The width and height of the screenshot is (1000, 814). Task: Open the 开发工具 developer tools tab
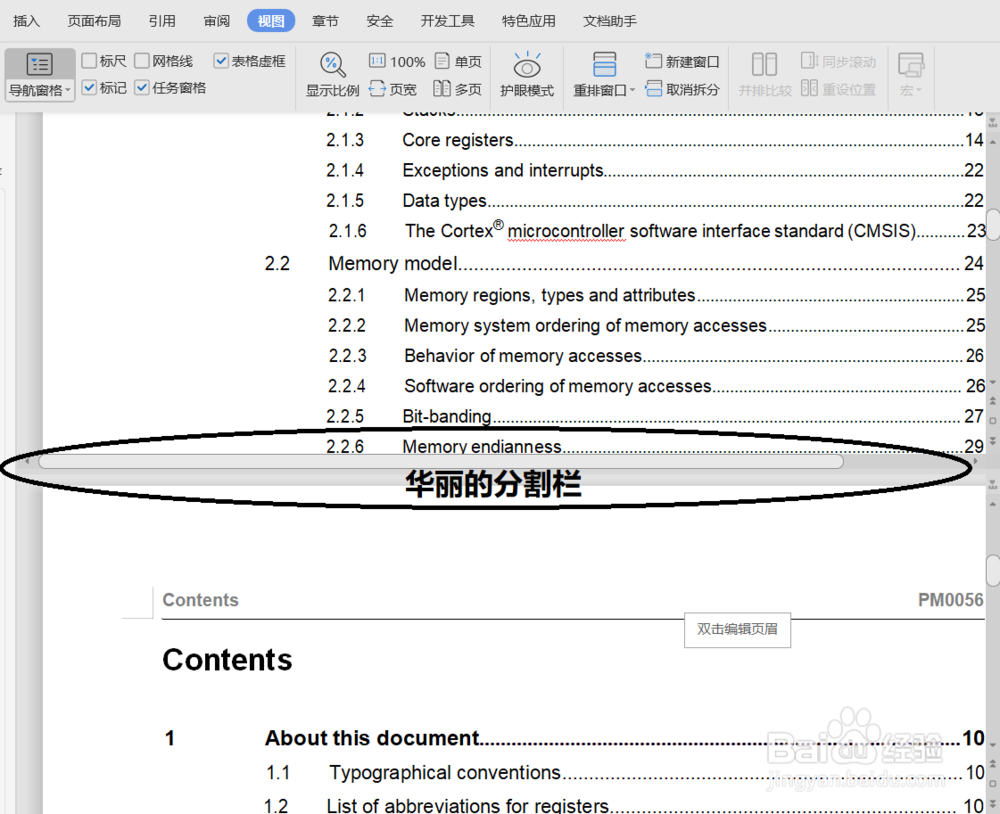pos(448,21)
